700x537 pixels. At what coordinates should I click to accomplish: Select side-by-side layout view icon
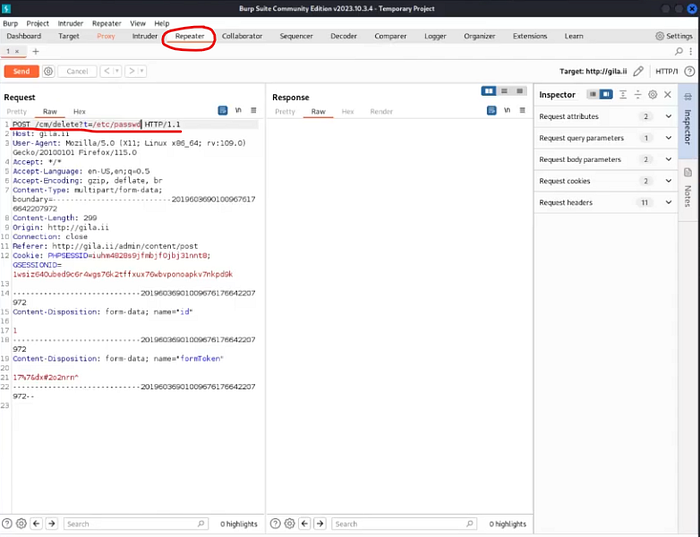click(x=489, y=91)
